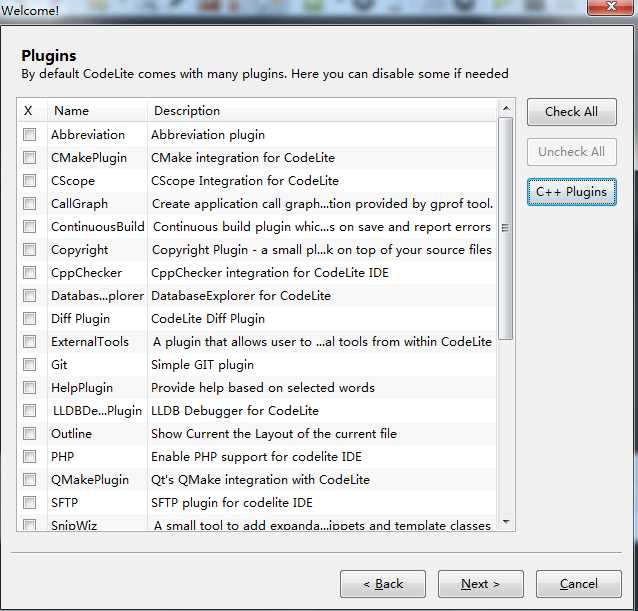
Task: Check the CScope plugin box
Action: tap(29, 180)
